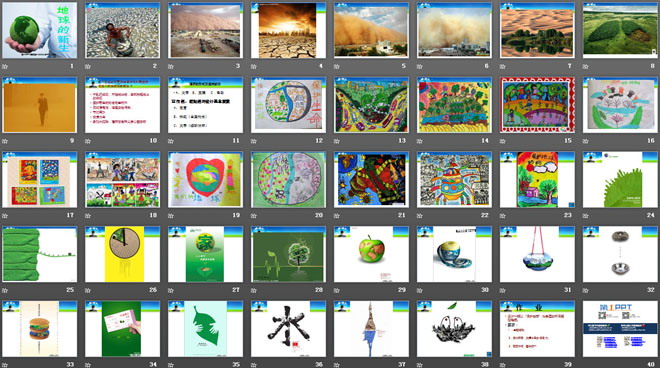Select slide 35 leaf with hands poster
This screenshot has width=660, height=368.
point(205,328)
